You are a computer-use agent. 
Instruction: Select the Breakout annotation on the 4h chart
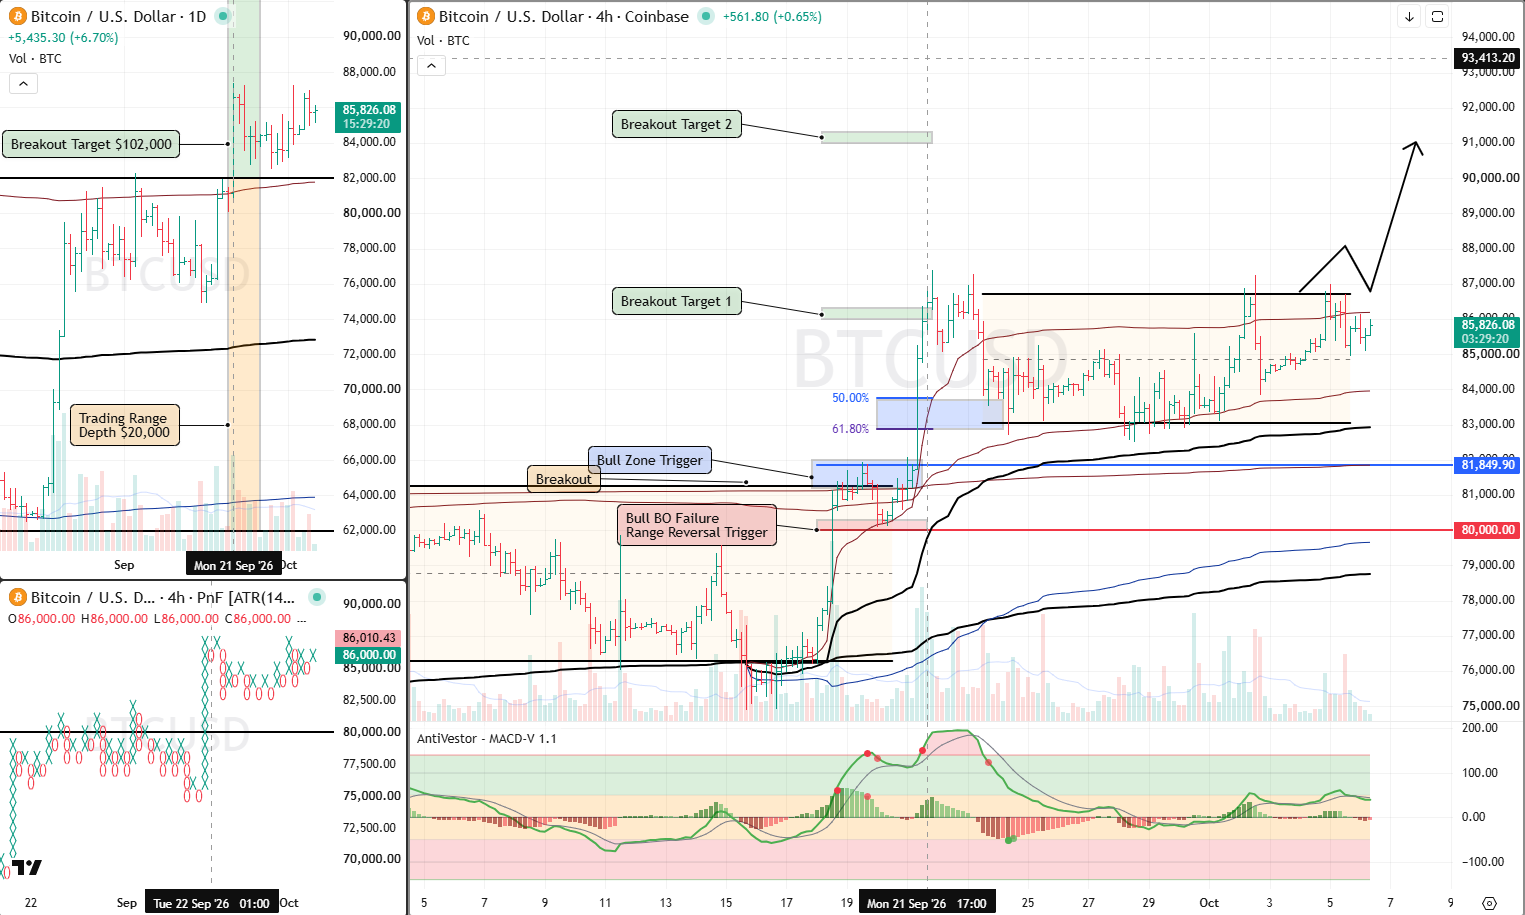tap(564, 479)
